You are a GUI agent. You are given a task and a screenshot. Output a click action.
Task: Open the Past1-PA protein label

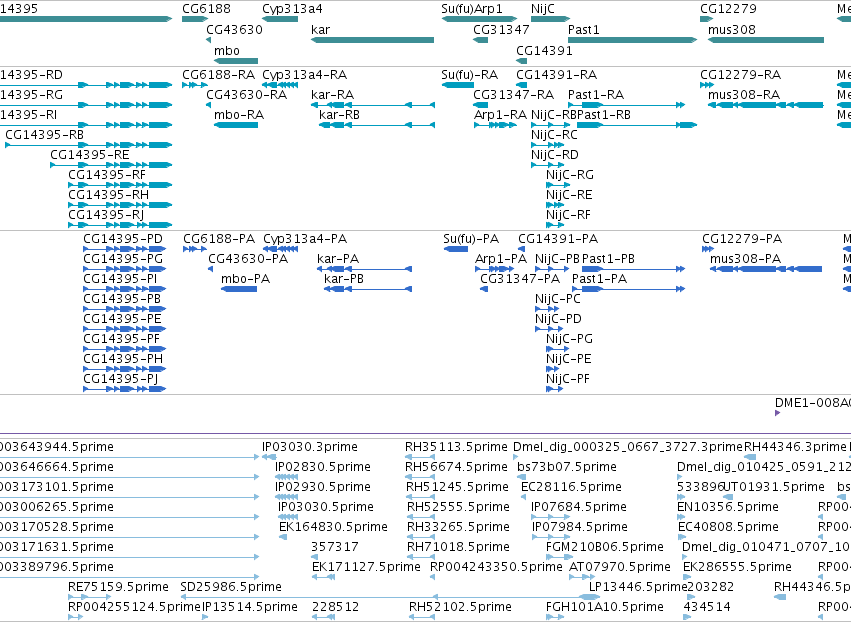[600, 279]
